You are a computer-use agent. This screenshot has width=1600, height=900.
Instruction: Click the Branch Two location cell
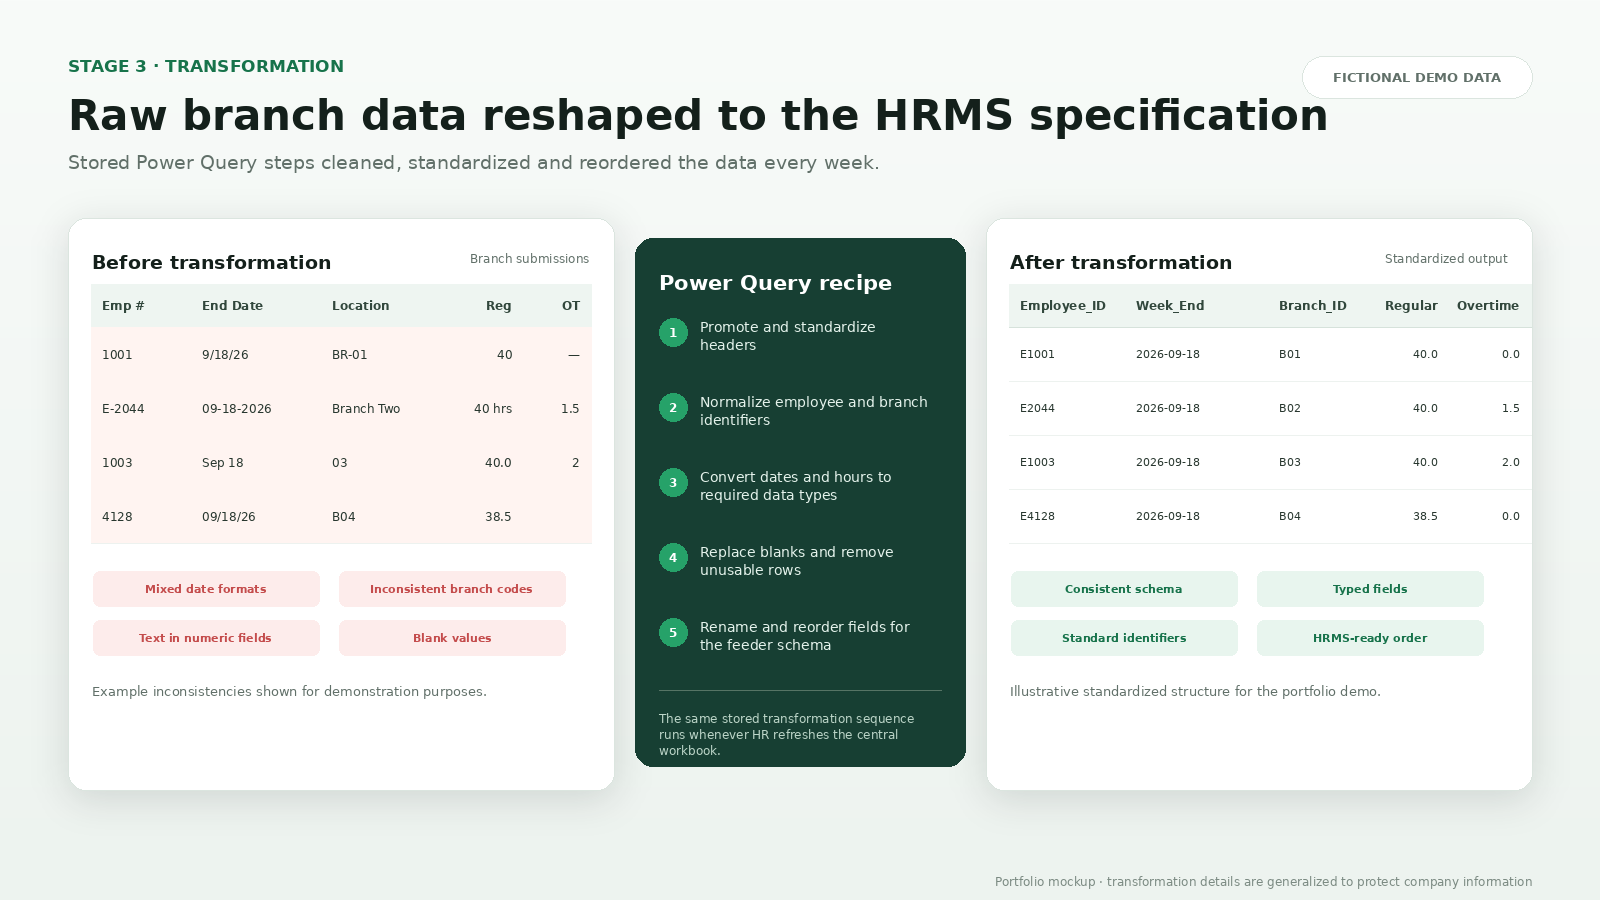[366, 409]
